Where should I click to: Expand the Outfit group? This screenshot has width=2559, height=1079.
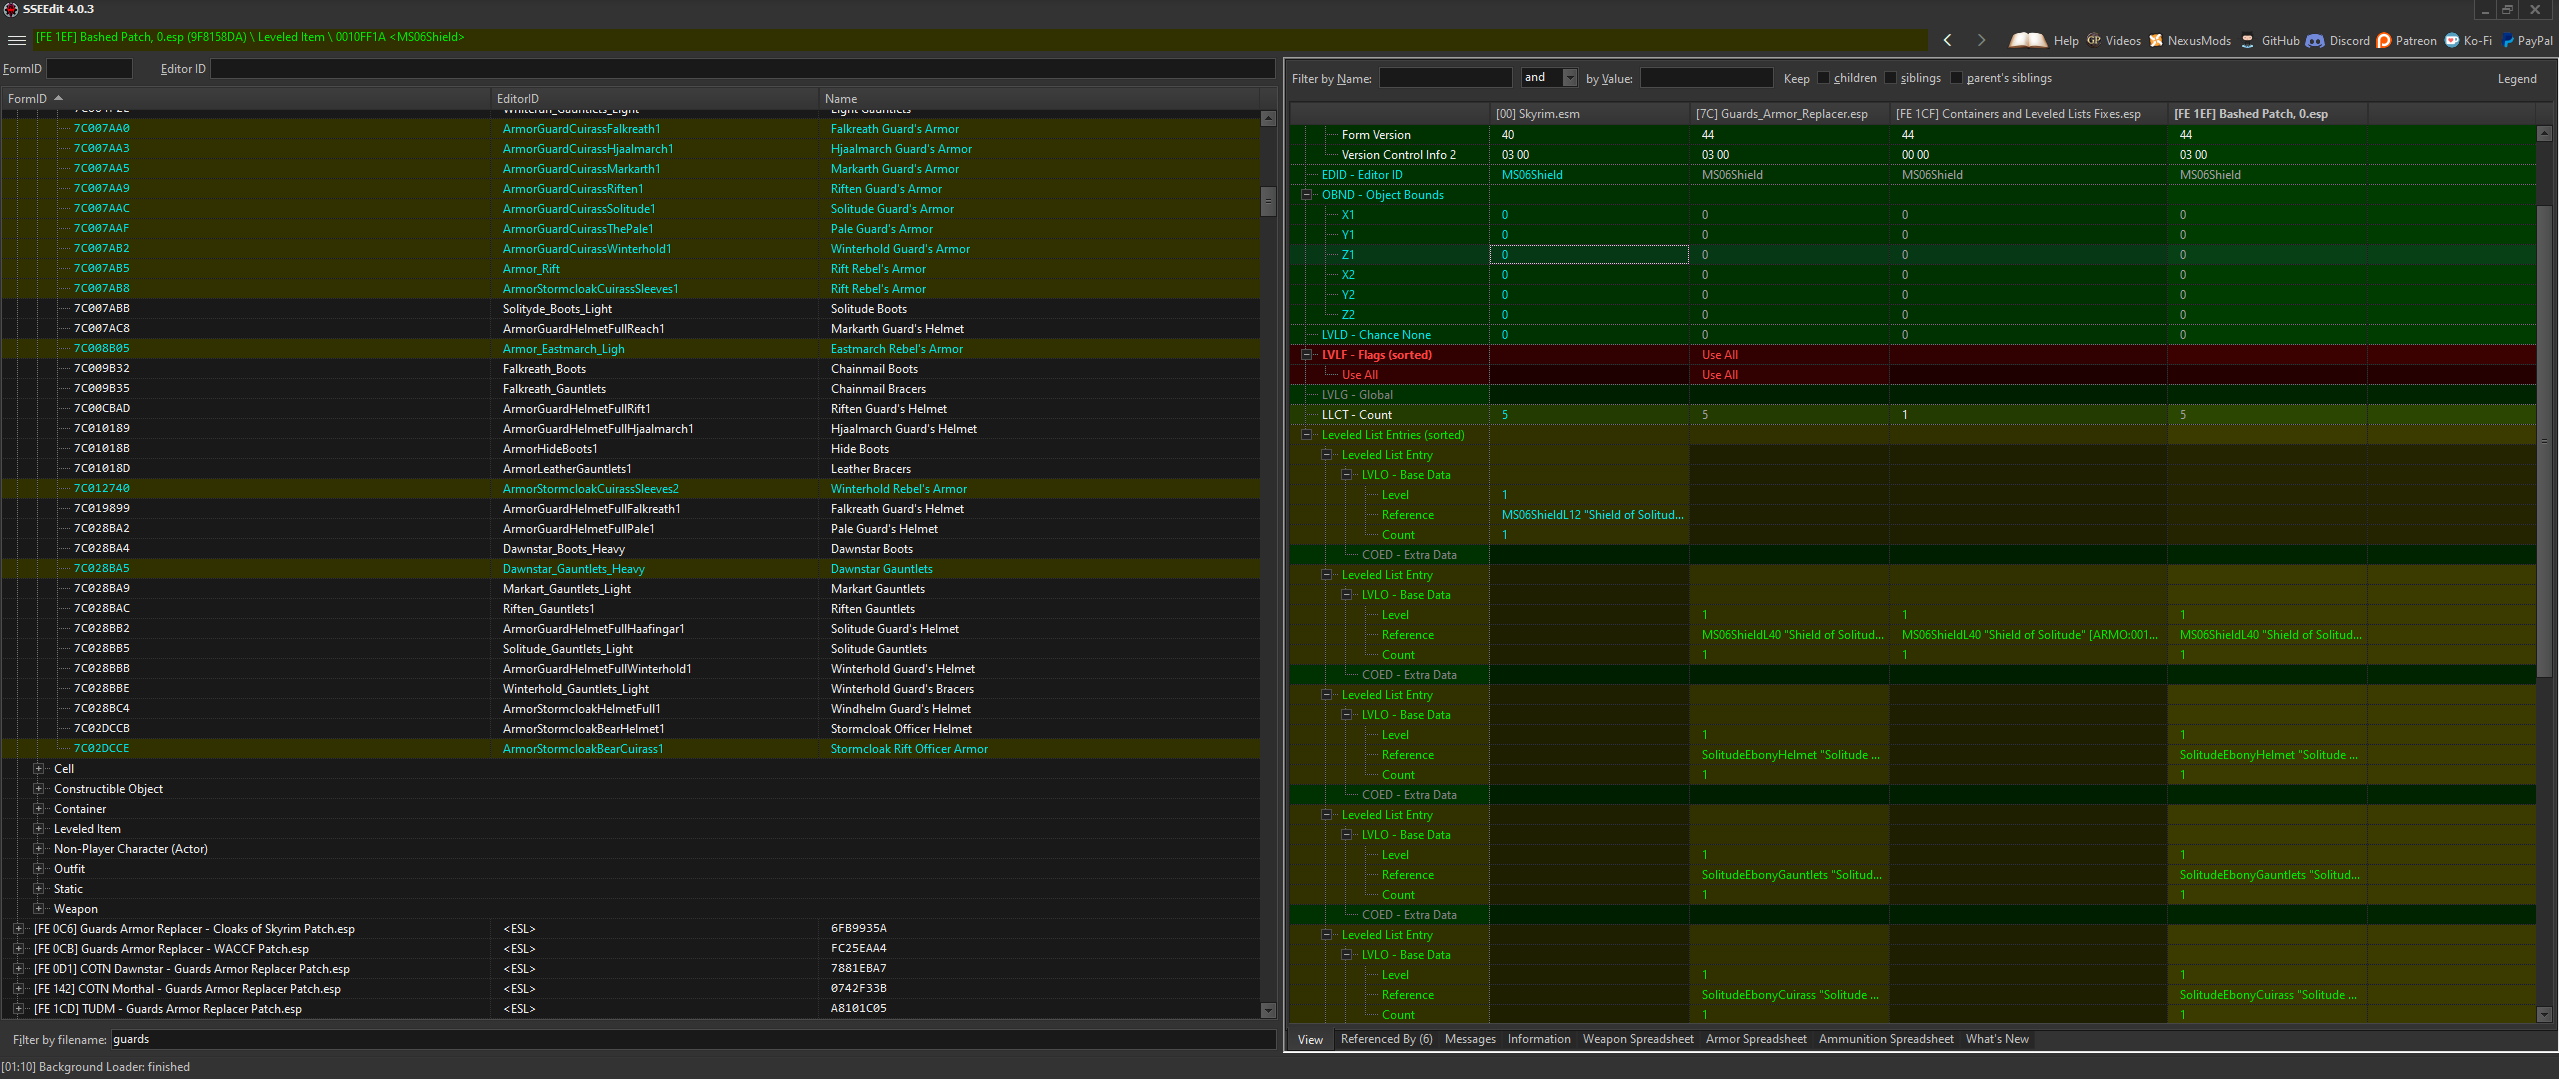39,869
